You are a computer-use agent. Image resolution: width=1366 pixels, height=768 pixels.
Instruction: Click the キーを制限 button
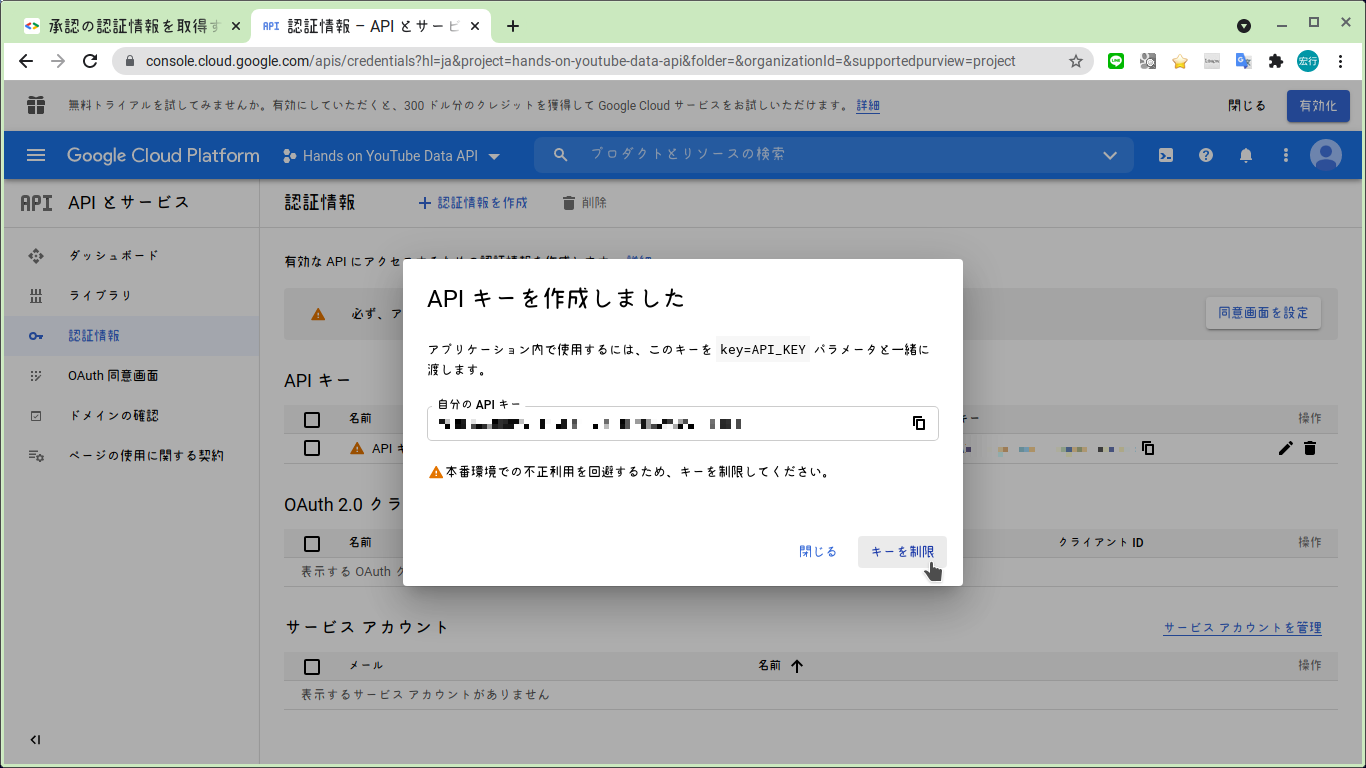pos(902,551)
